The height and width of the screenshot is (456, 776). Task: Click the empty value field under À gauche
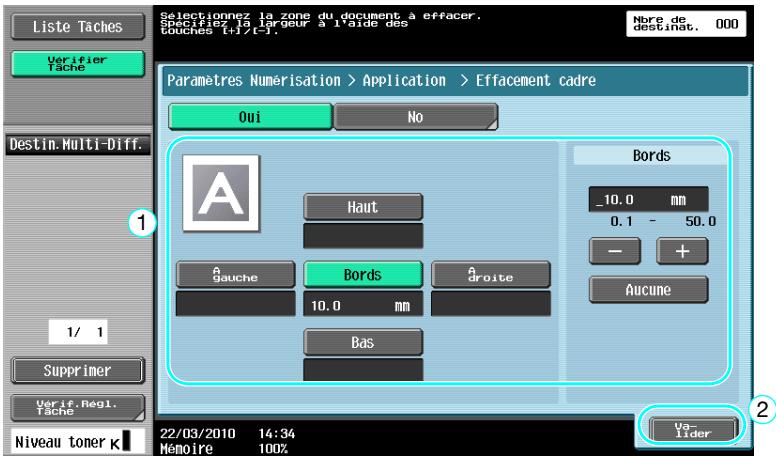236,304
